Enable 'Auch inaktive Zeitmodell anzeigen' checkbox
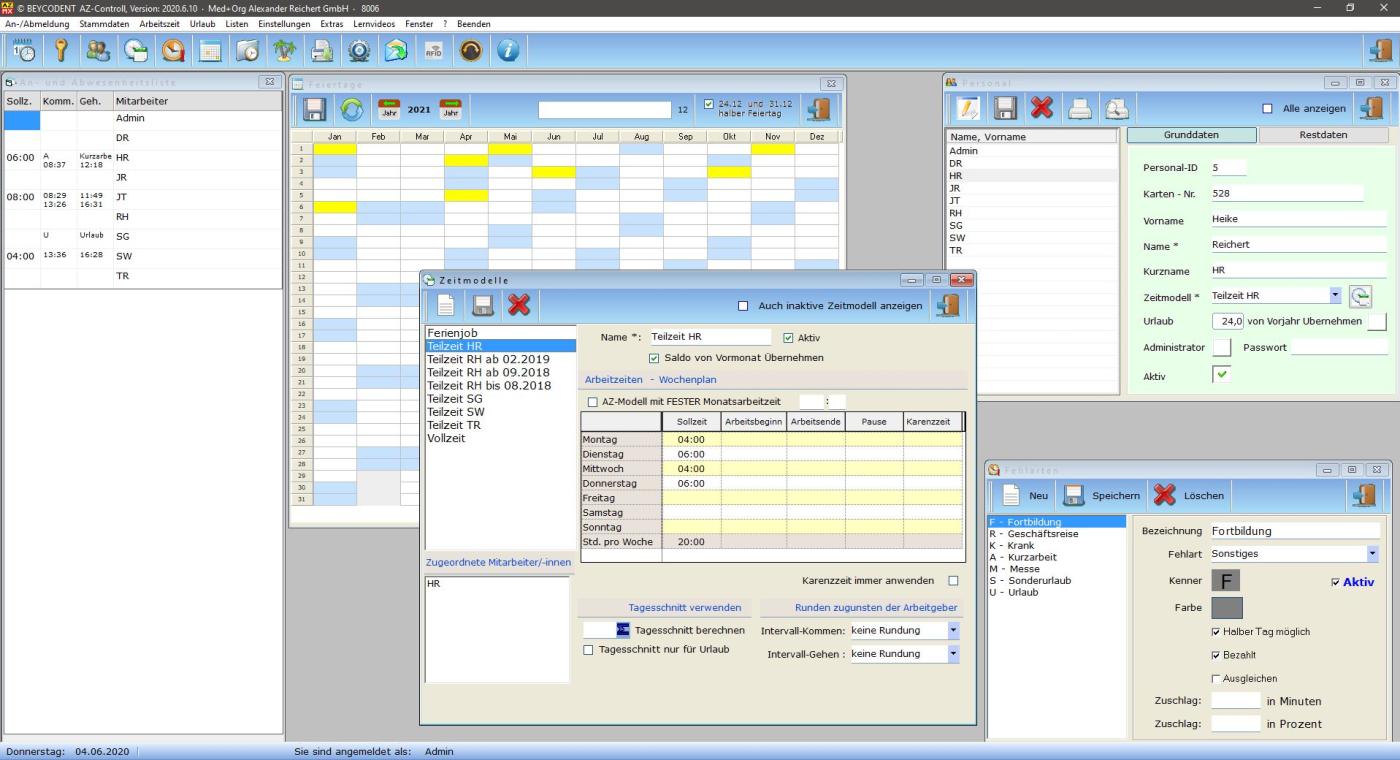The width and height of the screenshot is (1400, 760). (x=743, y=306)
